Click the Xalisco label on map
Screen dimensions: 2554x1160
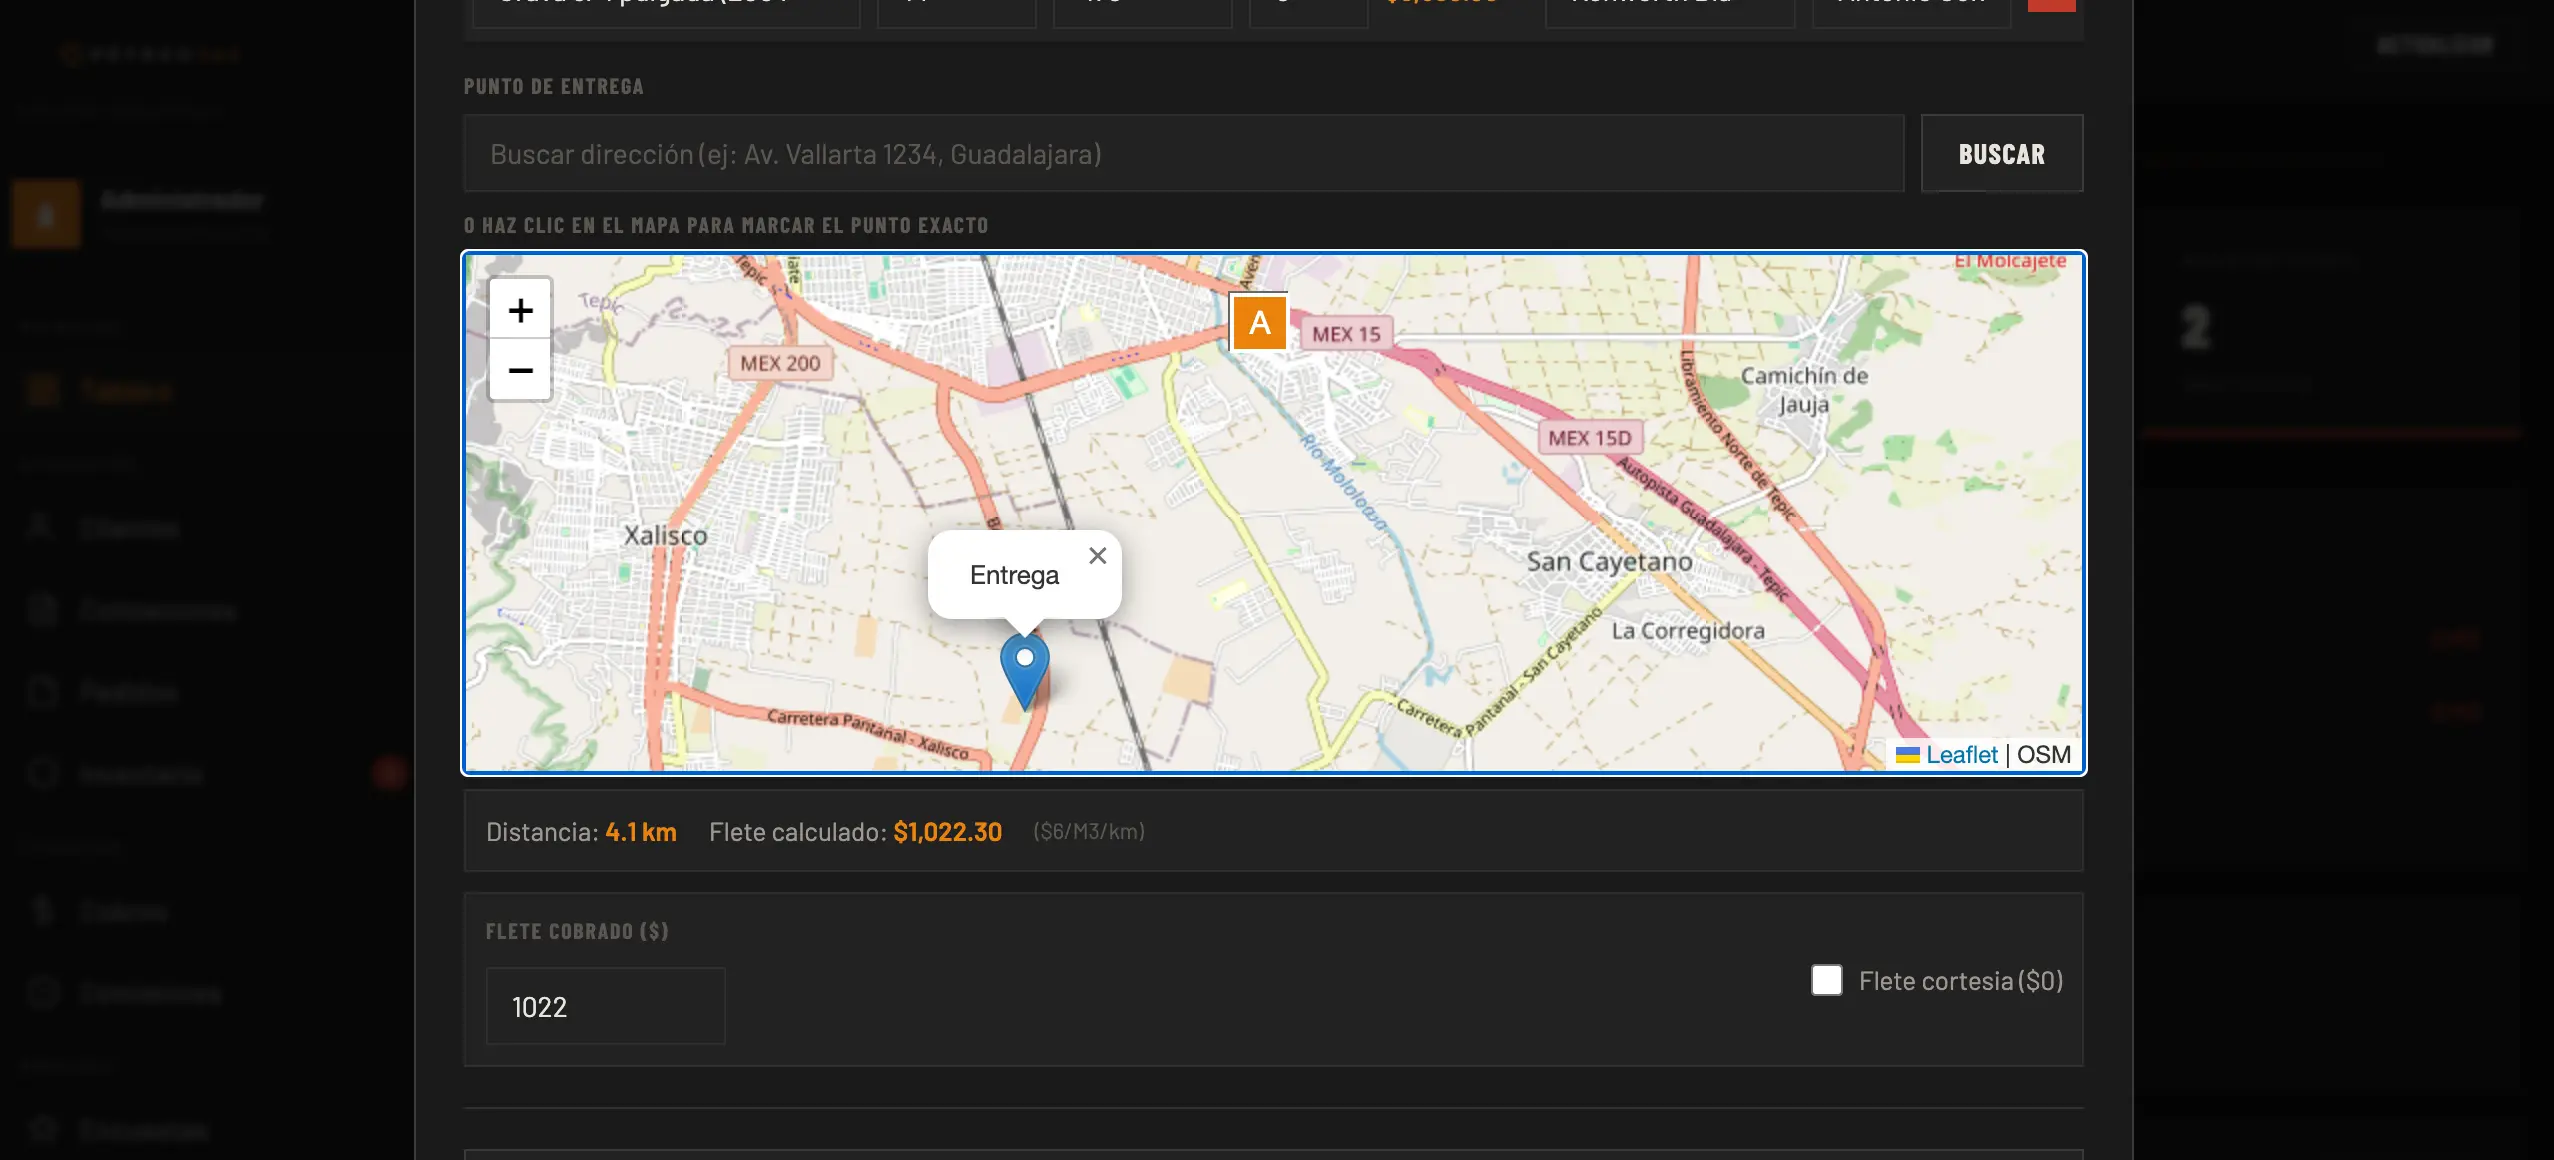coord(666,536)
